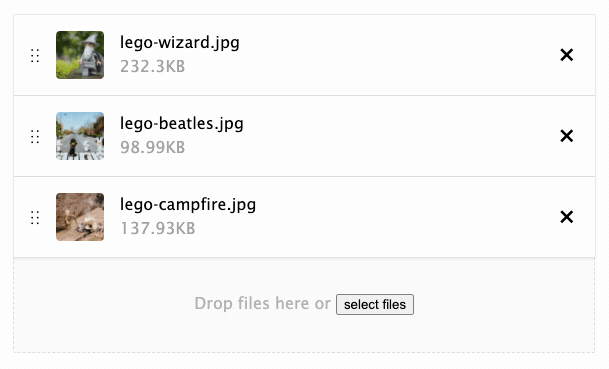
Task: Remove the lego-wizard.jpg file
Action: tap(567, 55)
